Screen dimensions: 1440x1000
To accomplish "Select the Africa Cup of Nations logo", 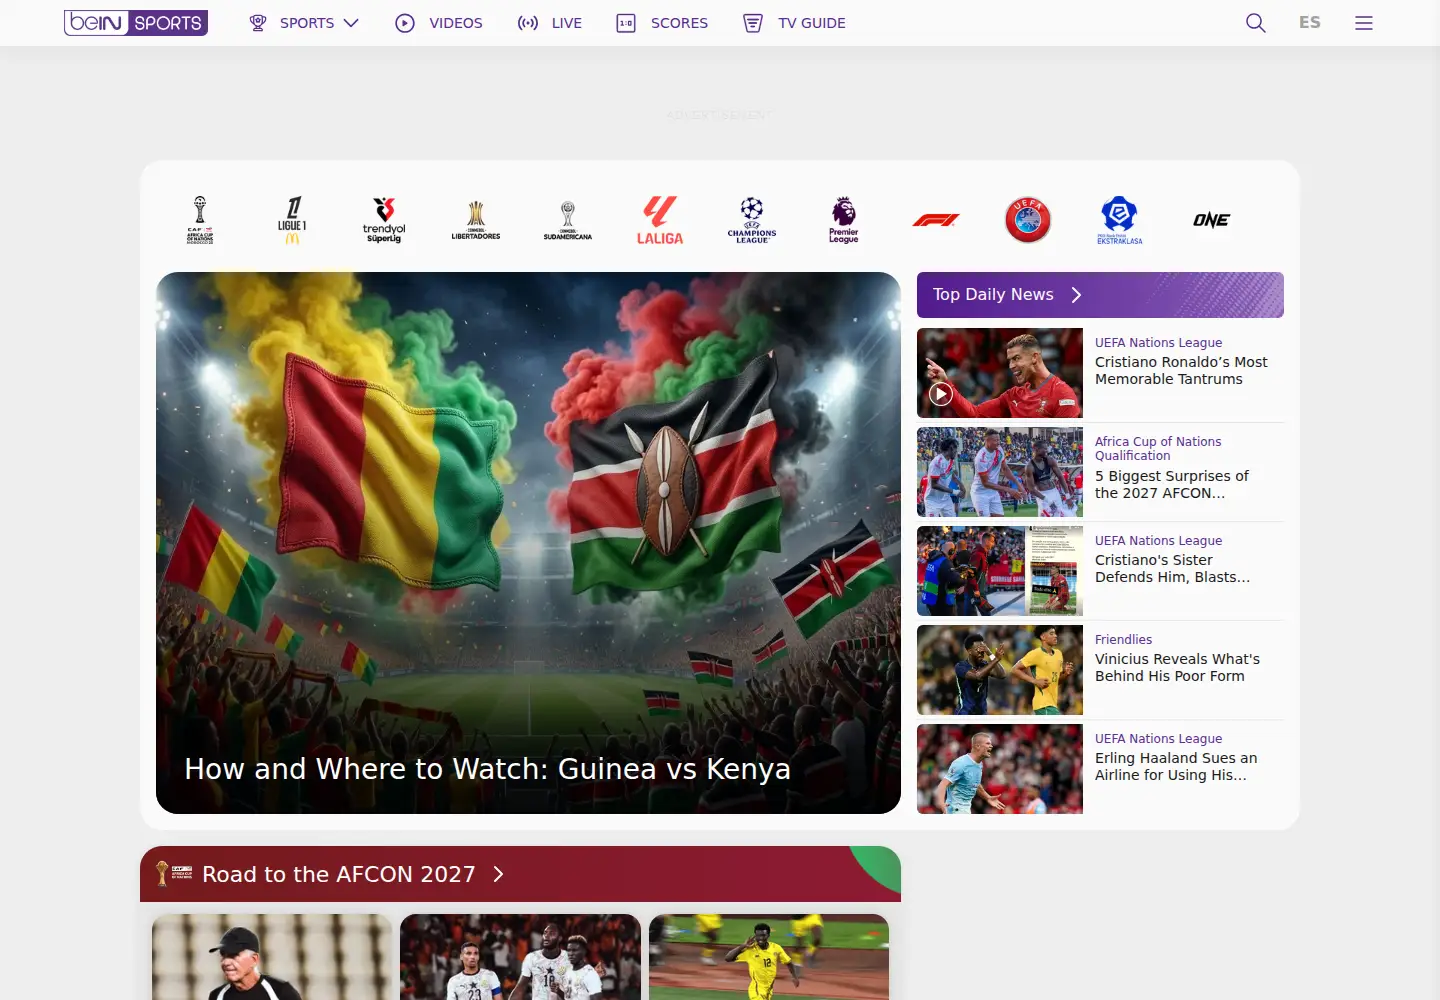I will click(200, 220).
